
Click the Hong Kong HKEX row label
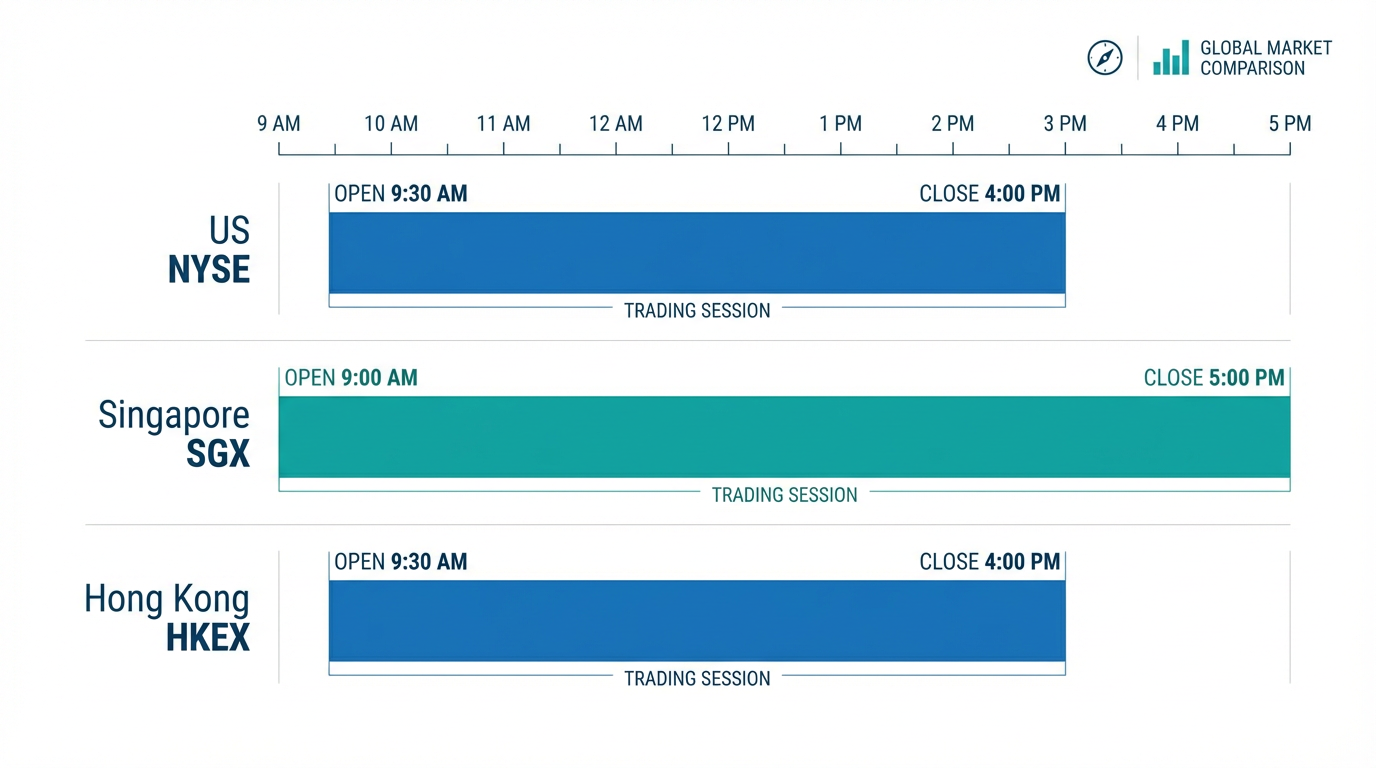pyautogui.click(x=168, y=618)
